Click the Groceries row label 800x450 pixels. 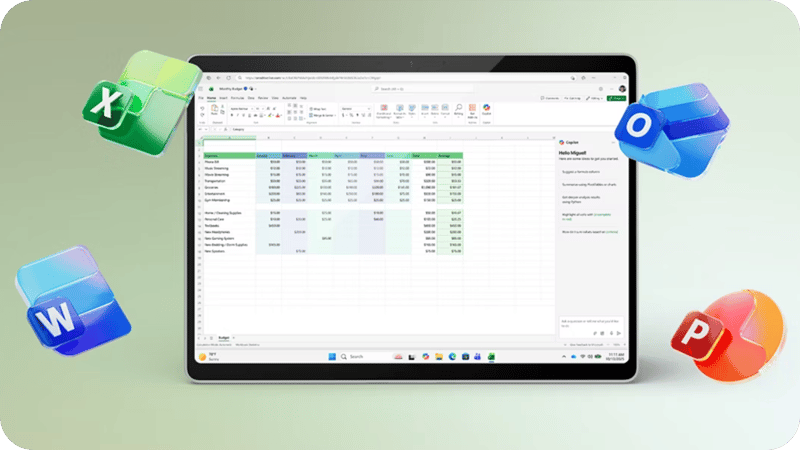tap(211, 187)
